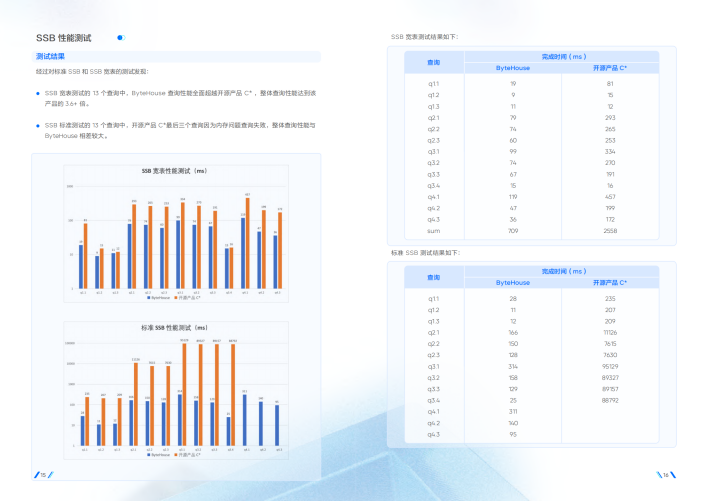Click the 标准 SSB 测试结果如下 caption
710x501 pixels.
[x=426, y=253]
